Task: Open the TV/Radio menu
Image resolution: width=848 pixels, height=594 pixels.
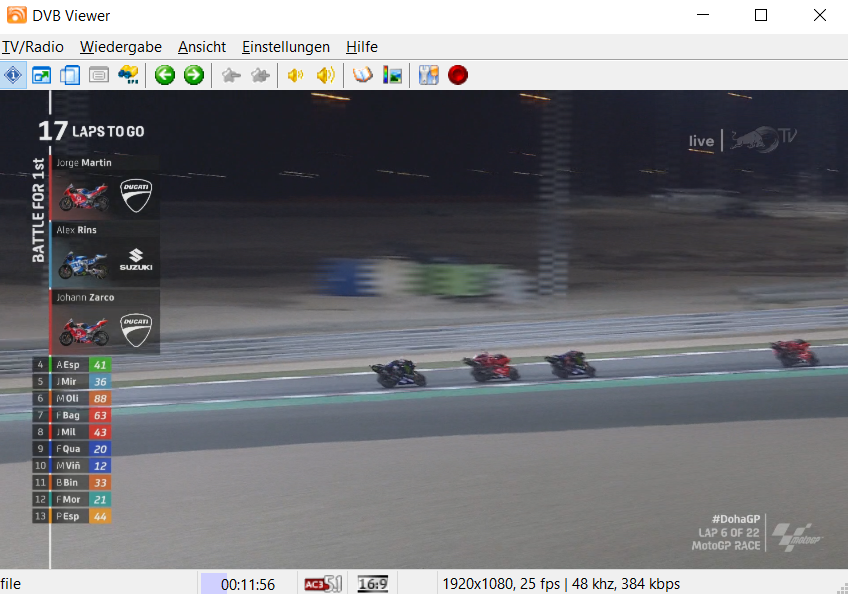Action: click(32, 47)
